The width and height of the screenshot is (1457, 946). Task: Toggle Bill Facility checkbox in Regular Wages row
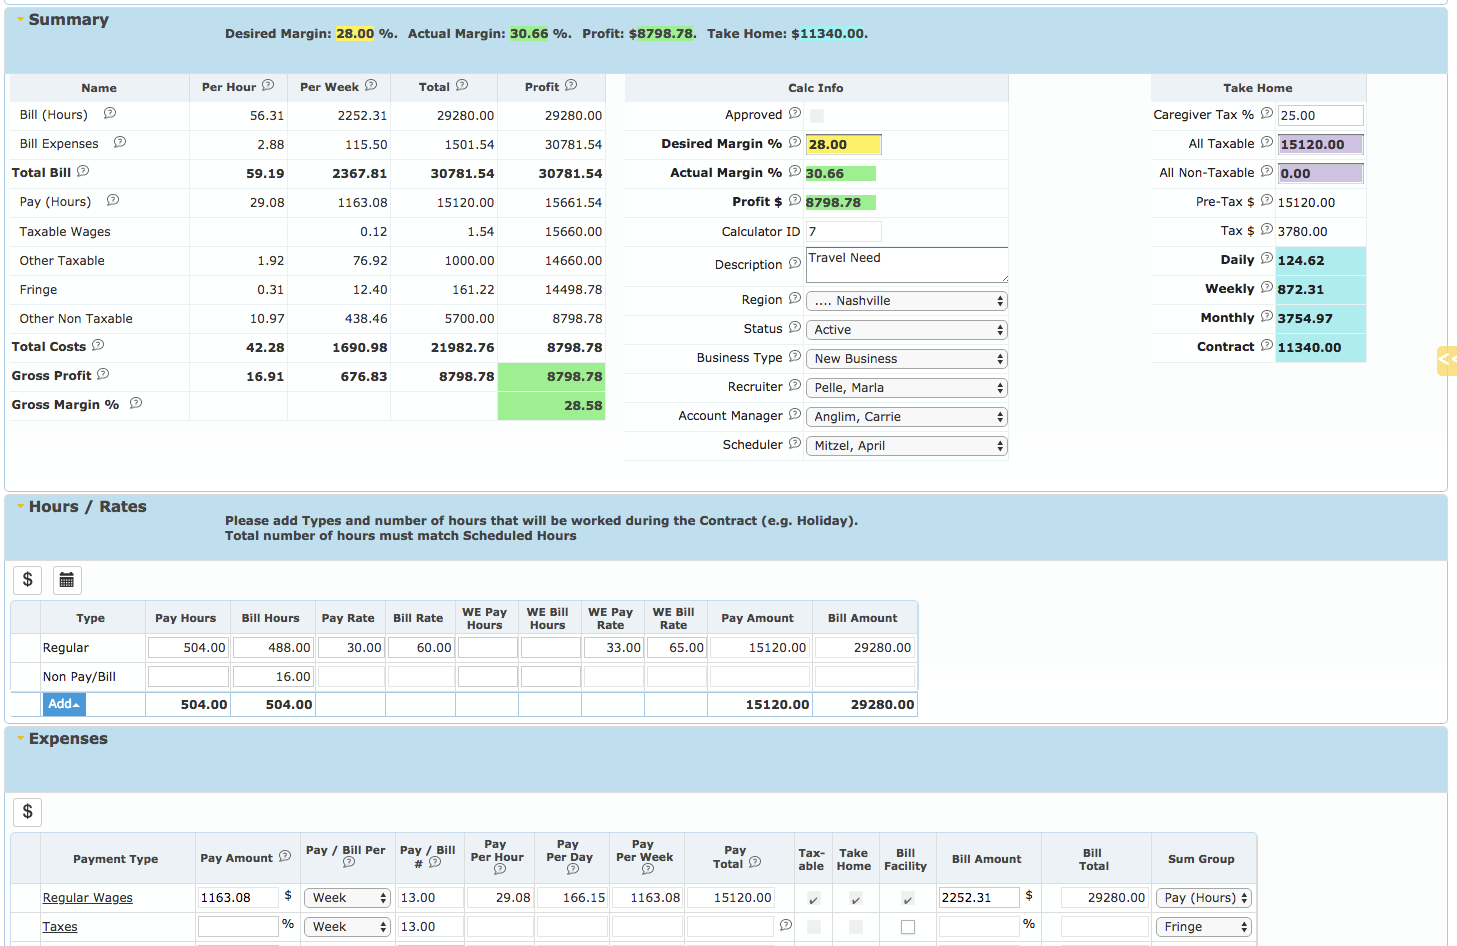click(x=908, y=899)
